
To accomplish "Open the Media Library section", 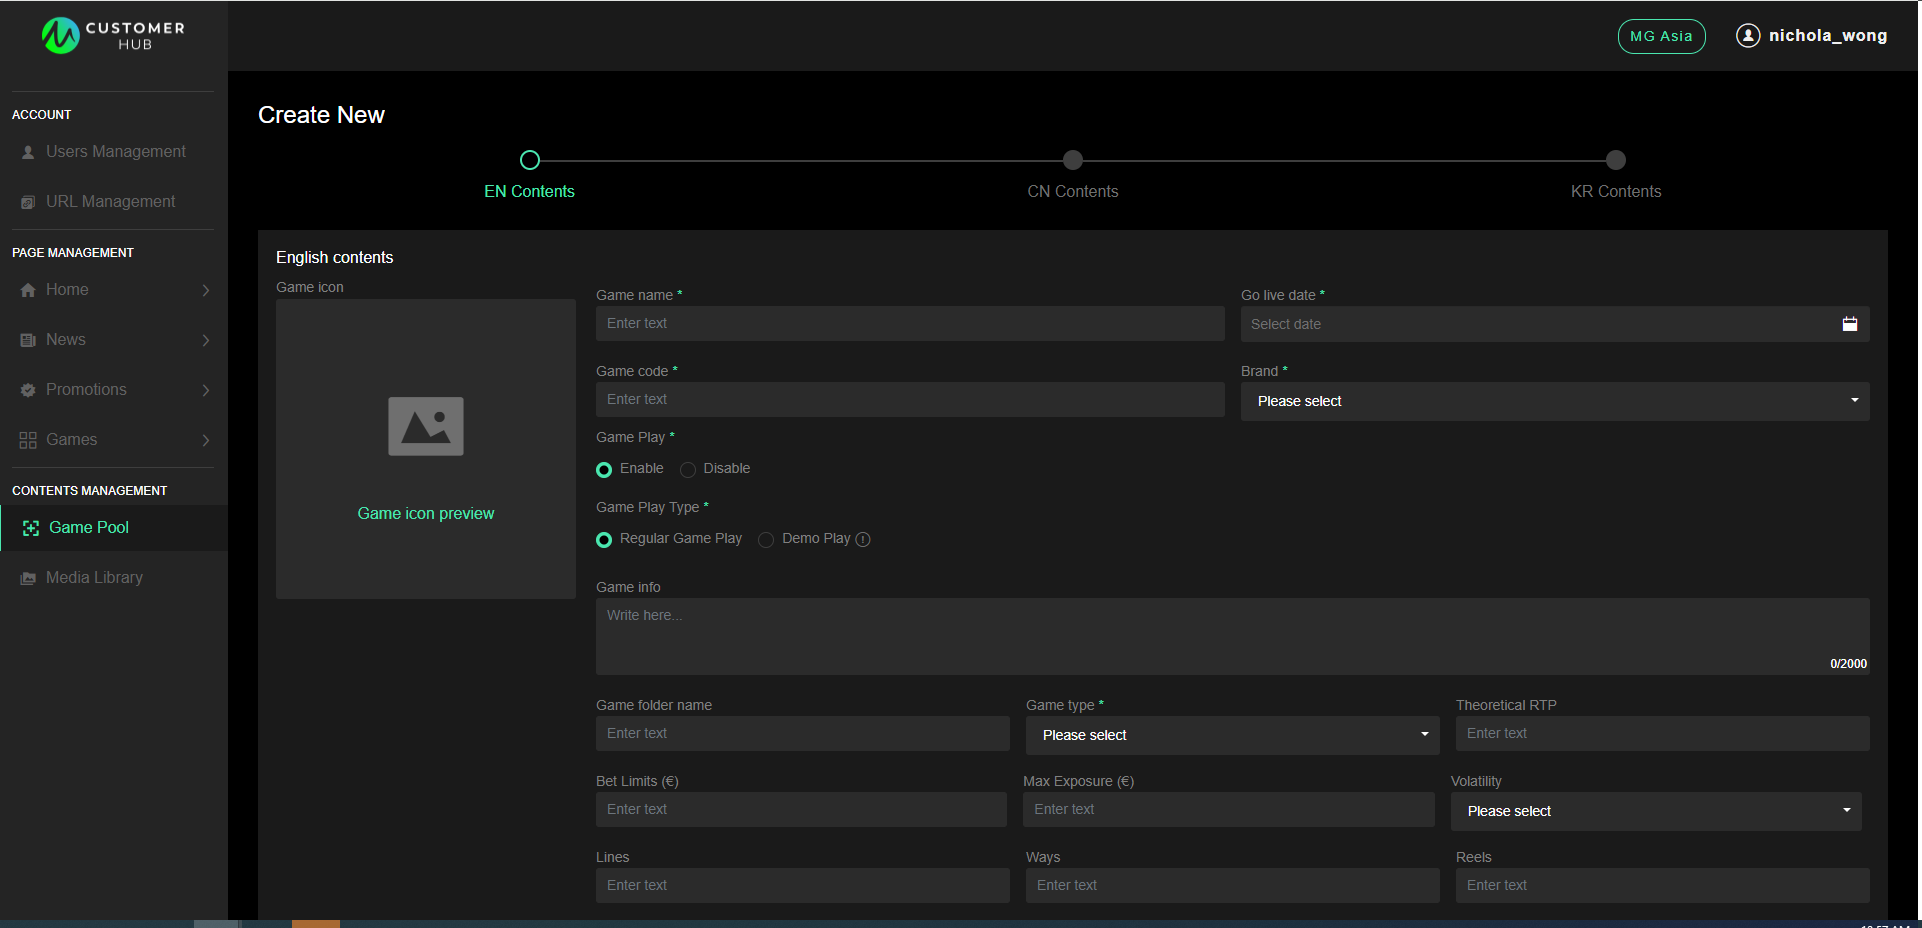I will point(94,578).
